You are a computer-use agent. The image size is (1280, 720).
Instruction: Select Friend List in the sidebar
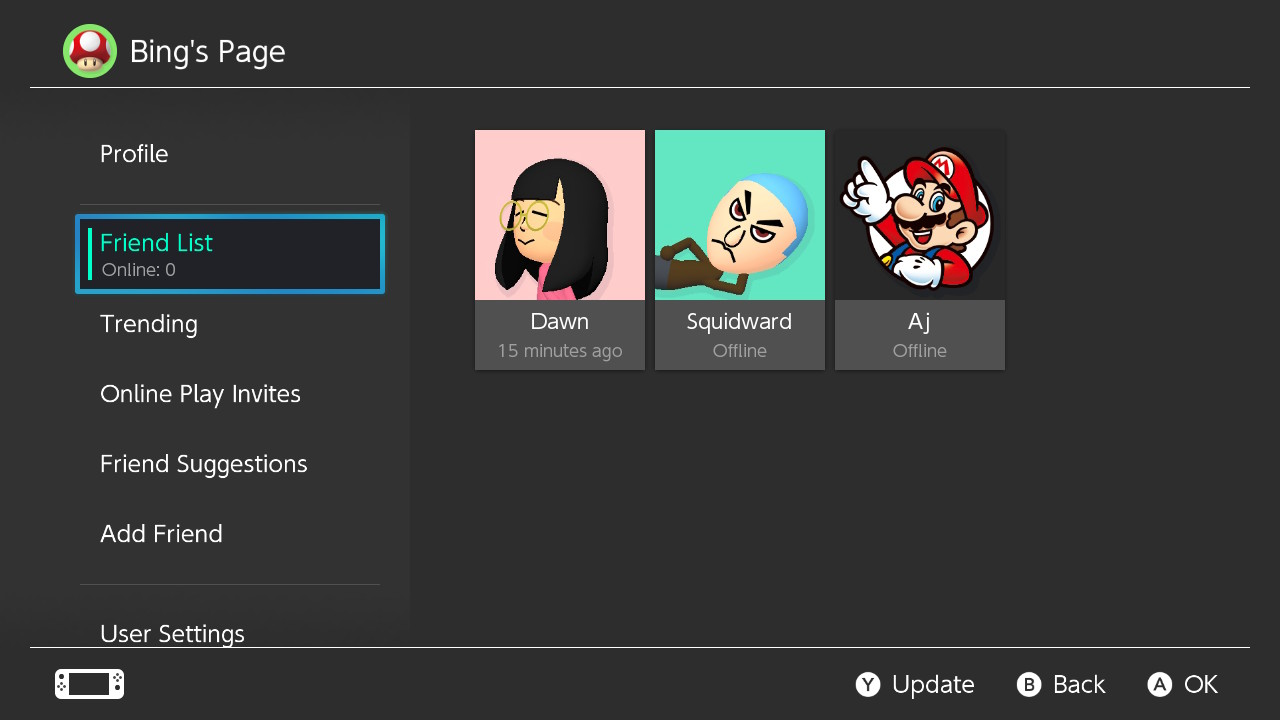coord(230,254)
